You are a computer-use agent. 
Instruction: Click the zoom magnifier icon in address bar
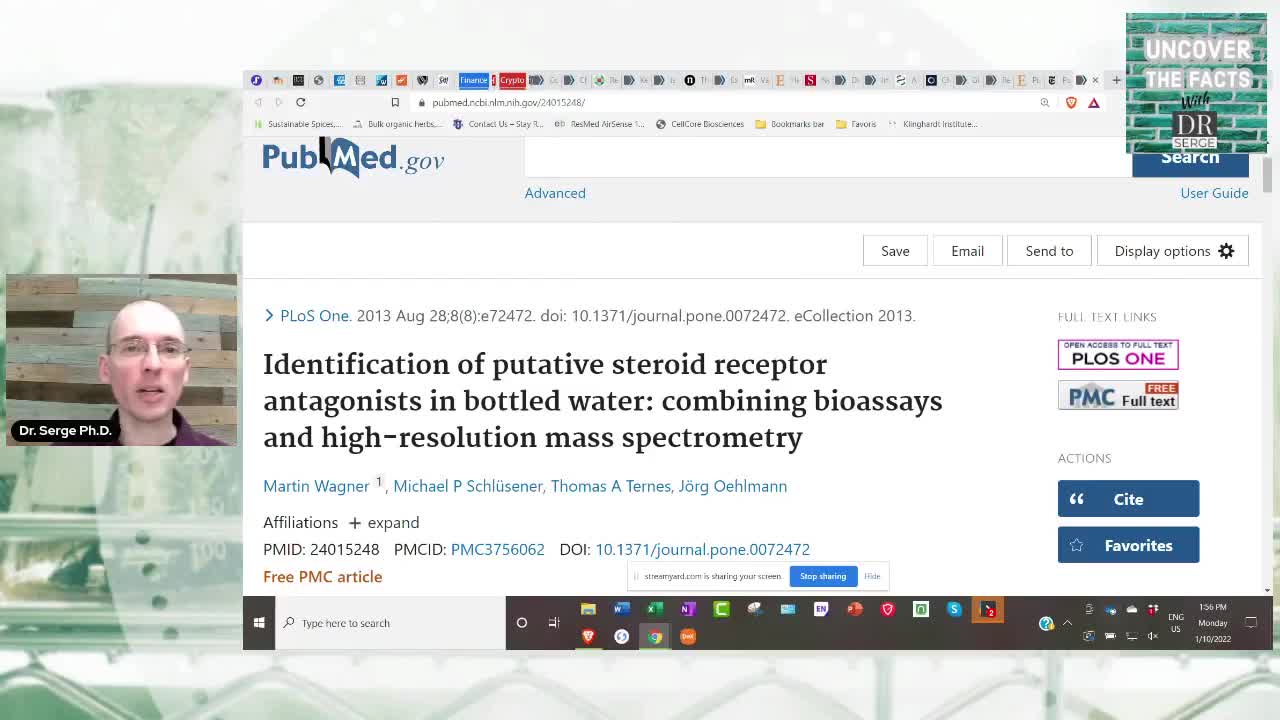click(1045, 102)
